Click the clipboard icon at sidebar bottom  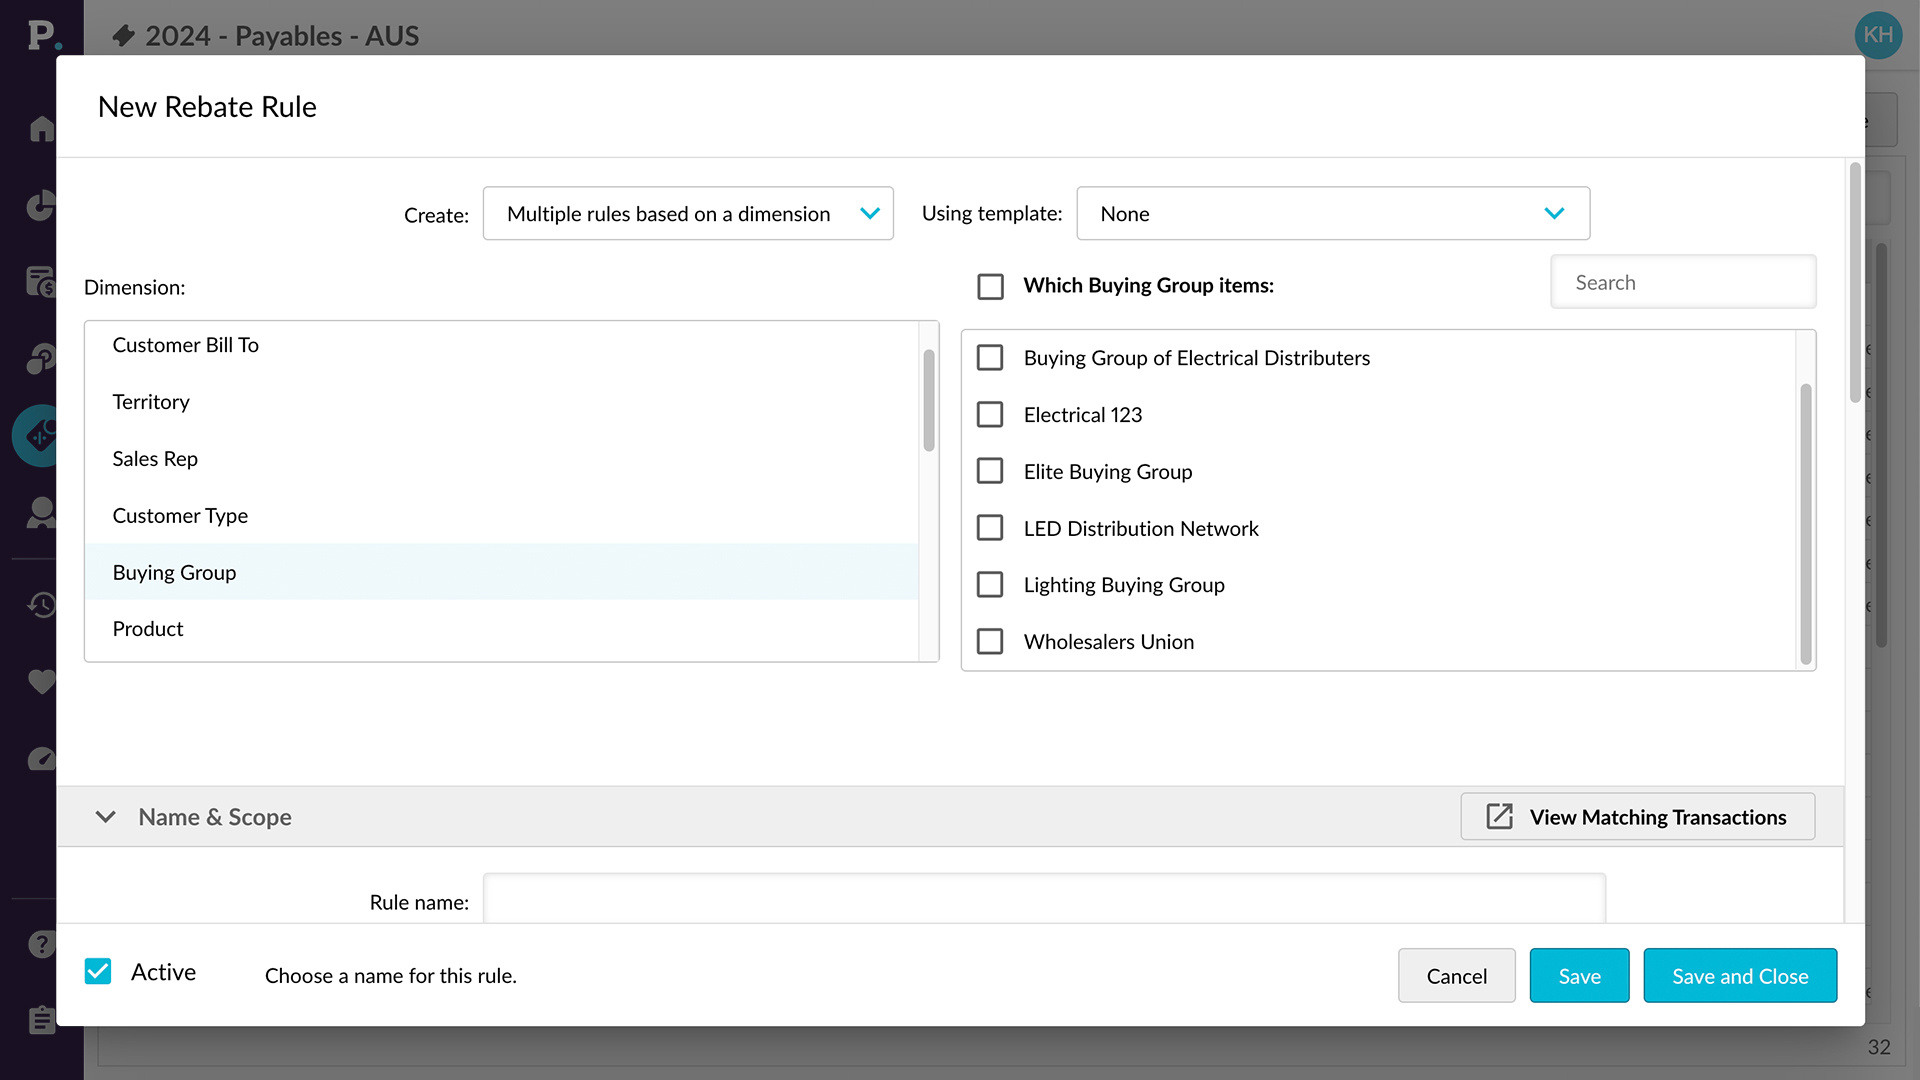point(41,1020)
